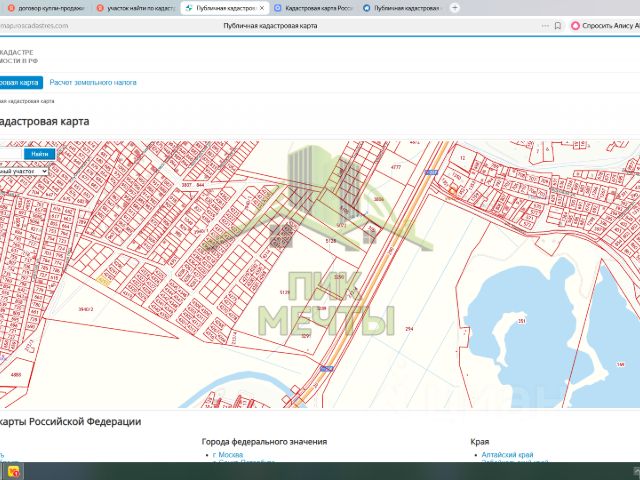This screenshot has width=640, height=480.
Task: Select parcel 254 on the map
Action: (x=407, y=329)
